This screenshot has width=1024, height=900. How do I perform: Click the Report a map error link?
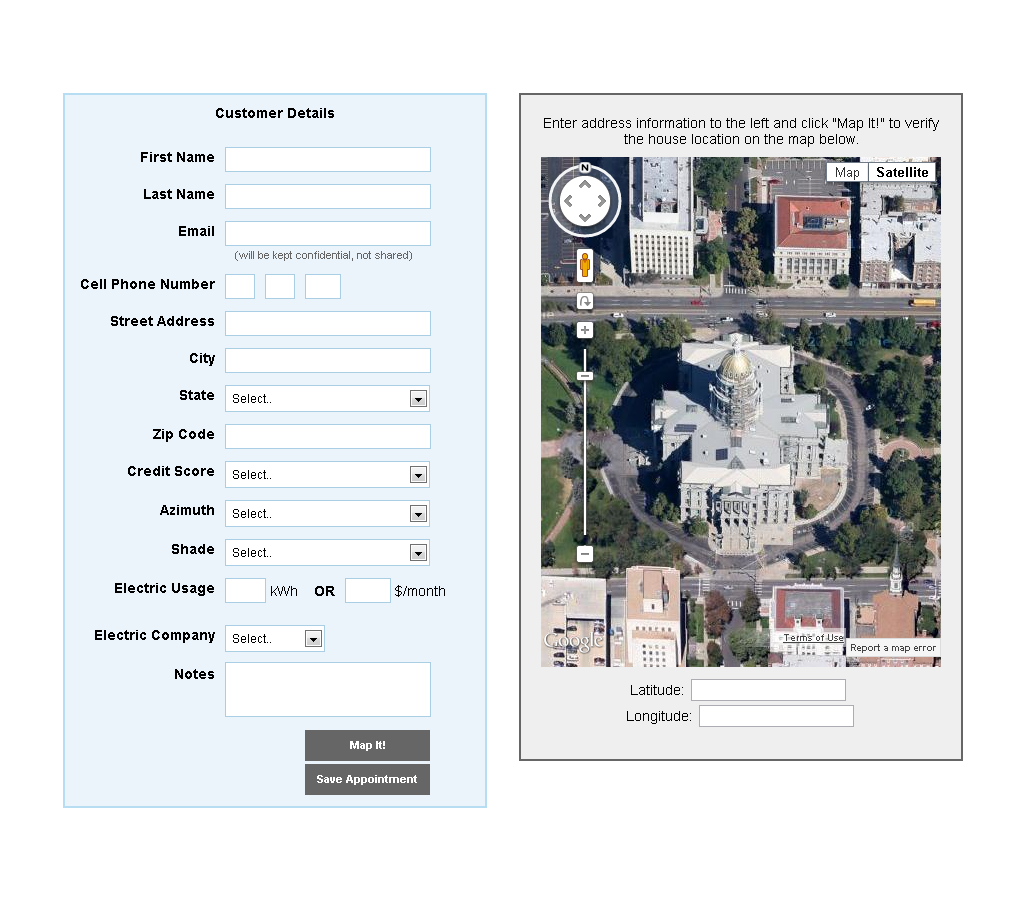tap(893, 648)
